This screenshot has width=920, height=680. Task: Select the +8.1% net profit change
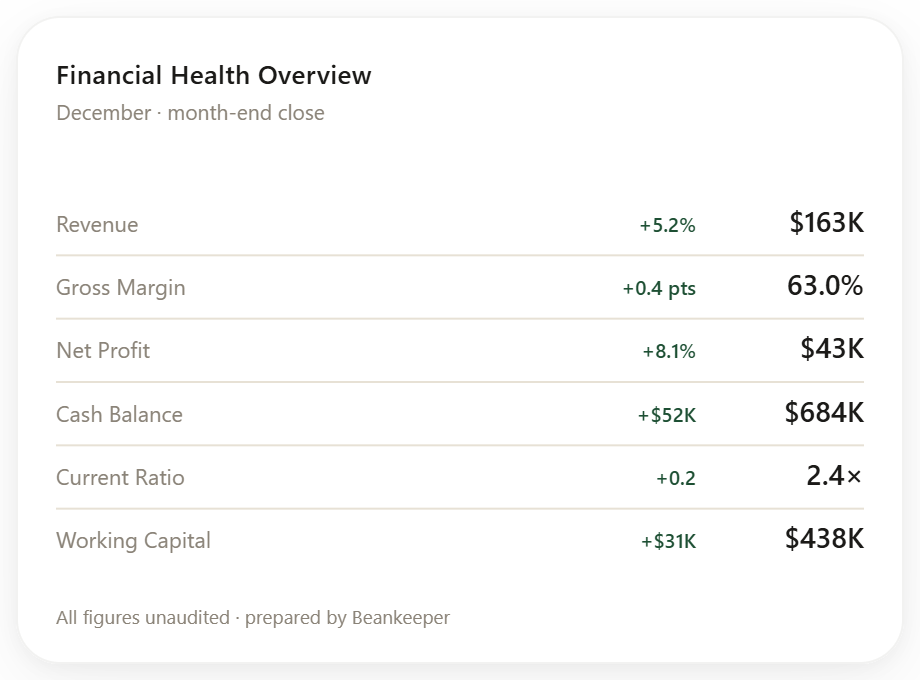click(669, 351)
